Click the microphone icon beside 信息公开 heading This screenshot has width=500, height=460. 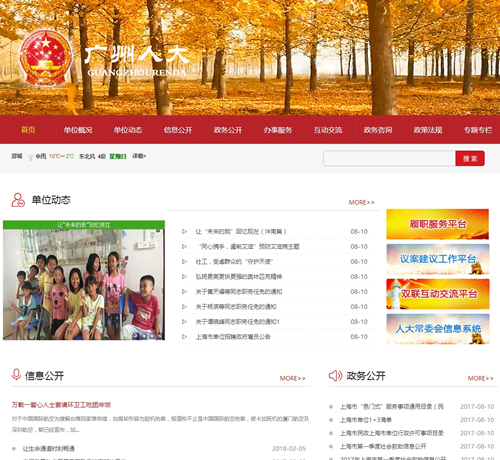click(16, 375)
